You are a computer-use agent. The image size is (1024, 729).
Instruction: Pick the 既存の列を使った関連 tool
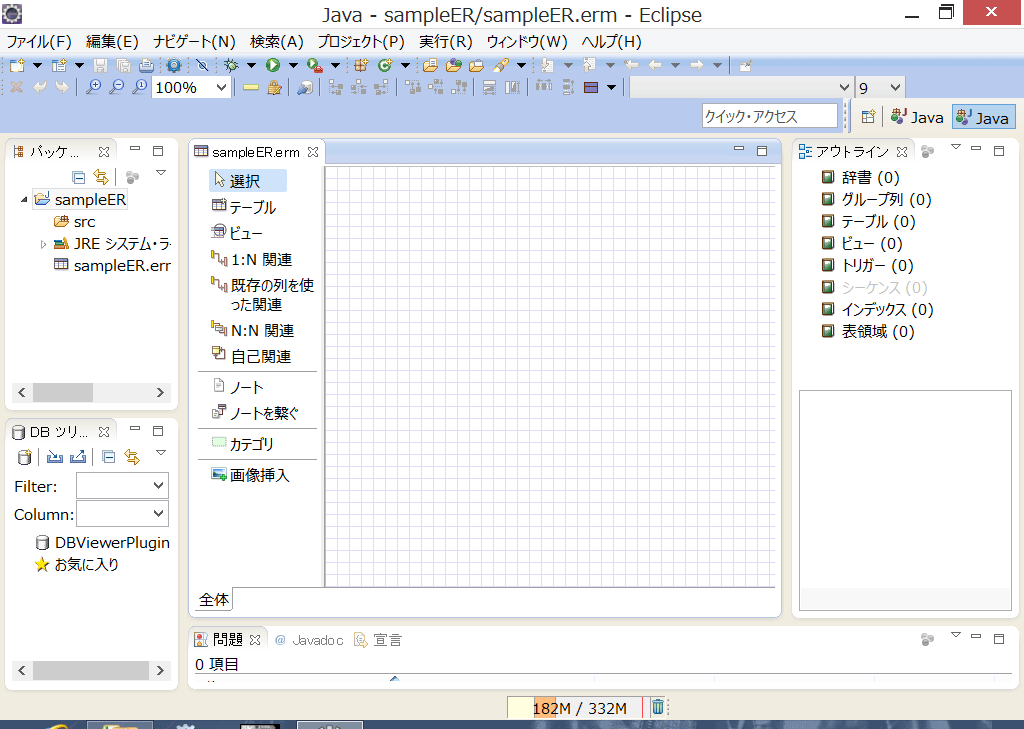[x=263, y=295]
